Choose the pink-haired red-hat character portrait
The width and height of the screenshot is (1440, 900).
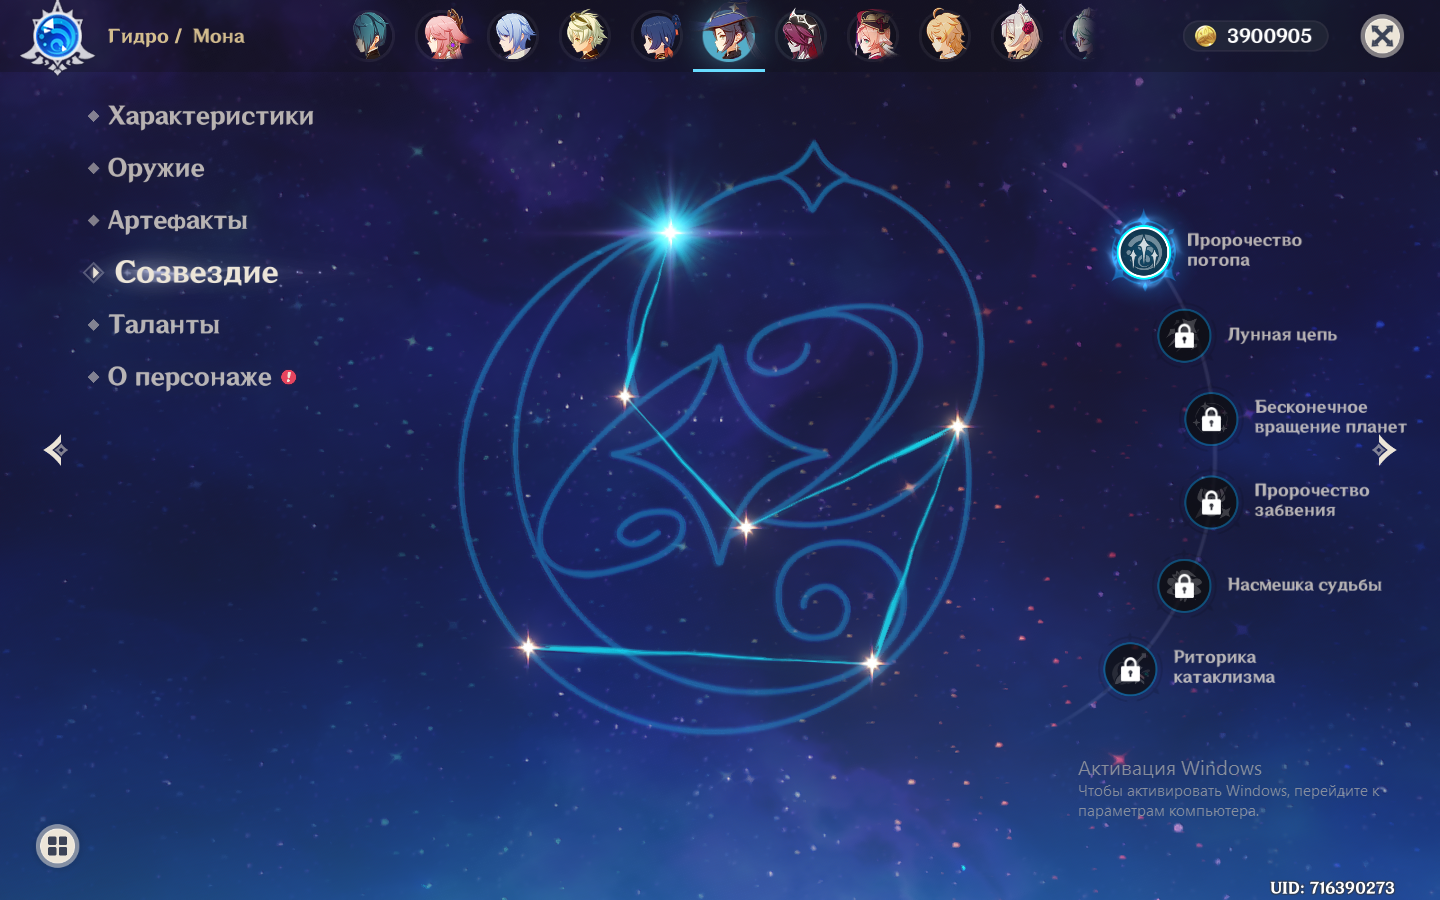click(x=873, y=35)
